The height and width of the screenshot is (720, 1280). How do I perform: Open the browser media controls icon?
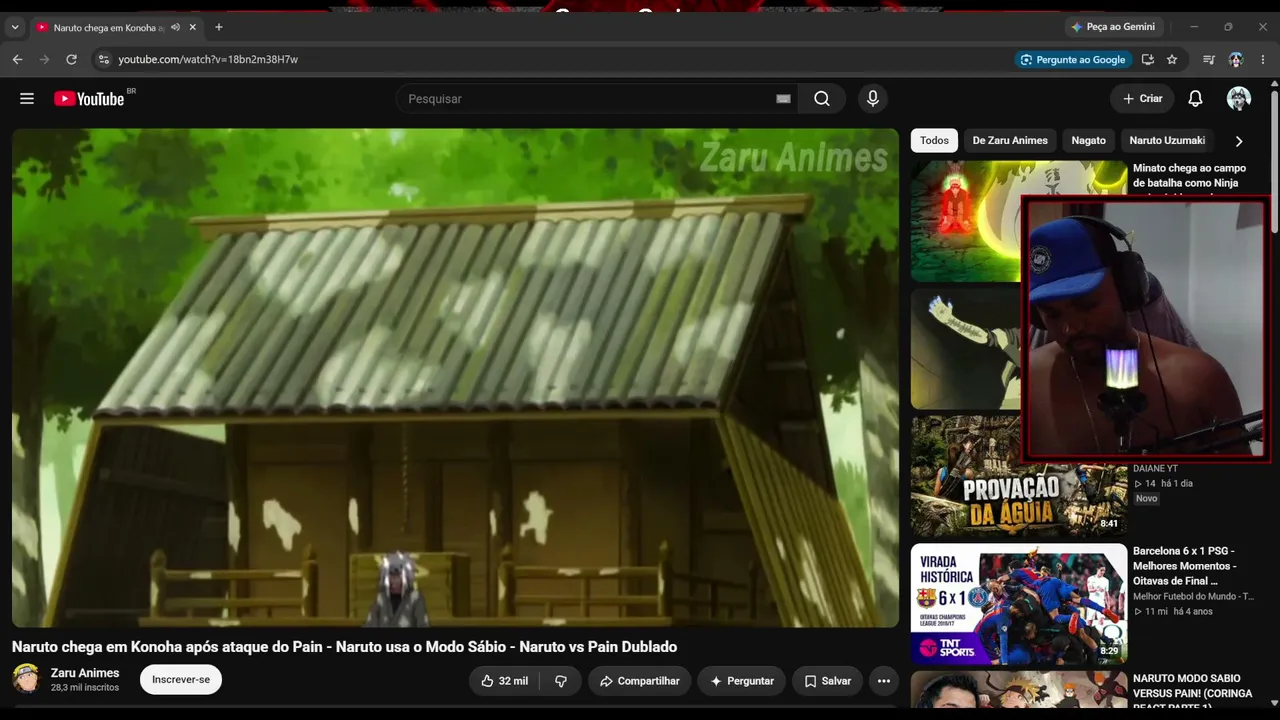1209,60
